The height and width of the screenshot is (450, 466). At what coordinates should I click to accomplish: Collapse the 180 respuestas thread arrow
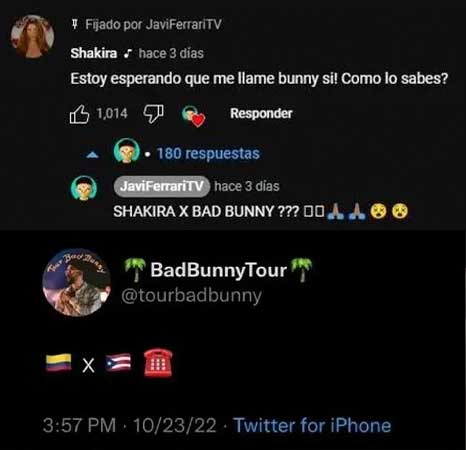point(92,155)
